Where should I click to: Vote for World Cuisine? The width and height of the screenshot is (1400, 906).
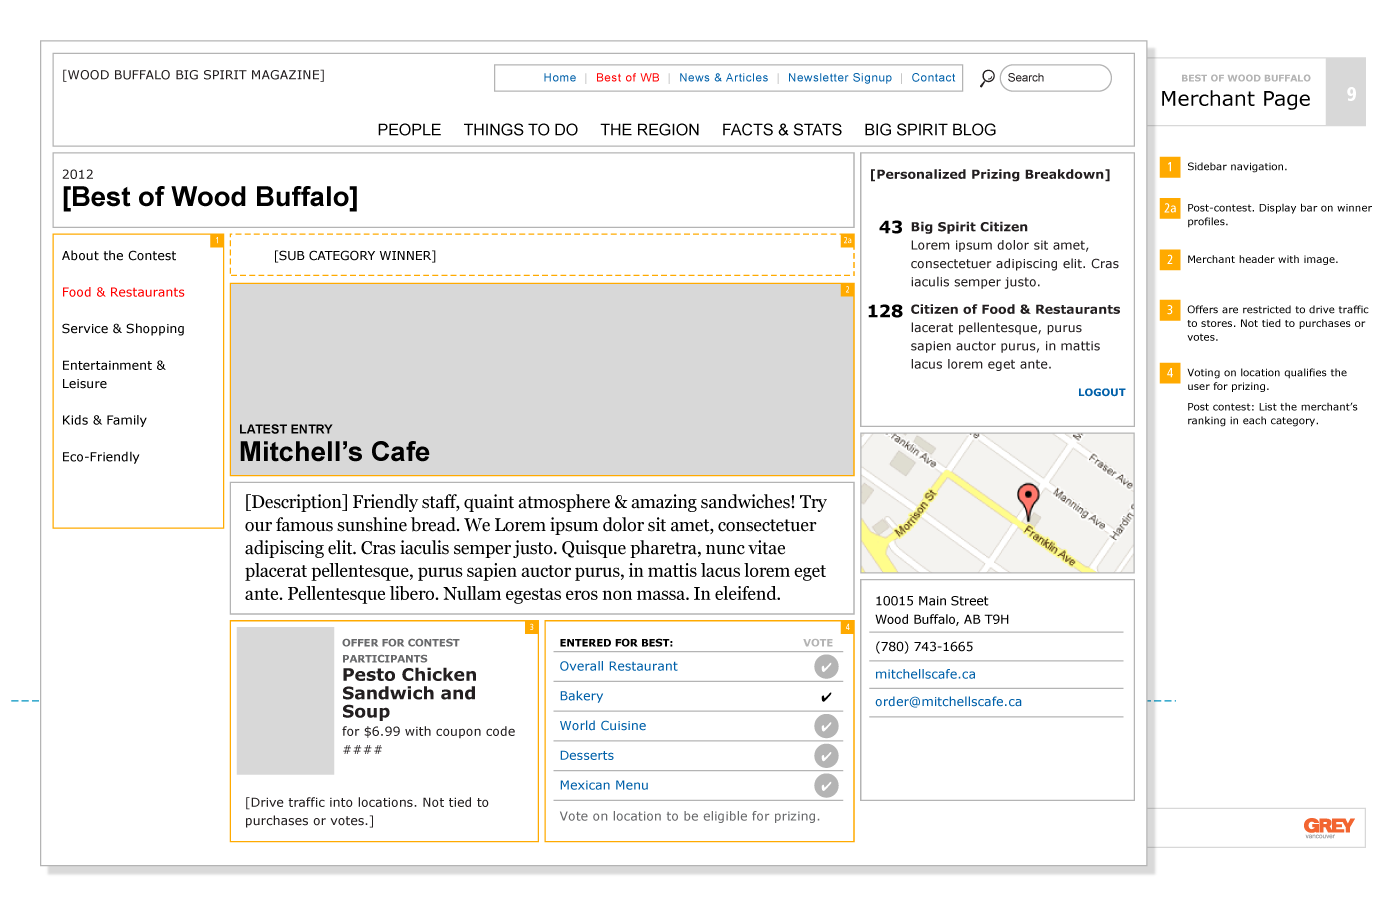826,726
